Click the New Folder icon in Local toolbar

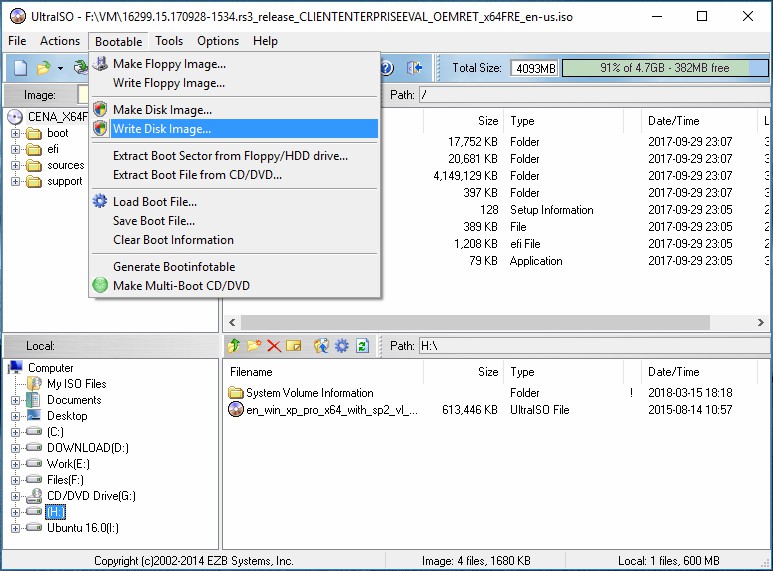coord(254,346)
